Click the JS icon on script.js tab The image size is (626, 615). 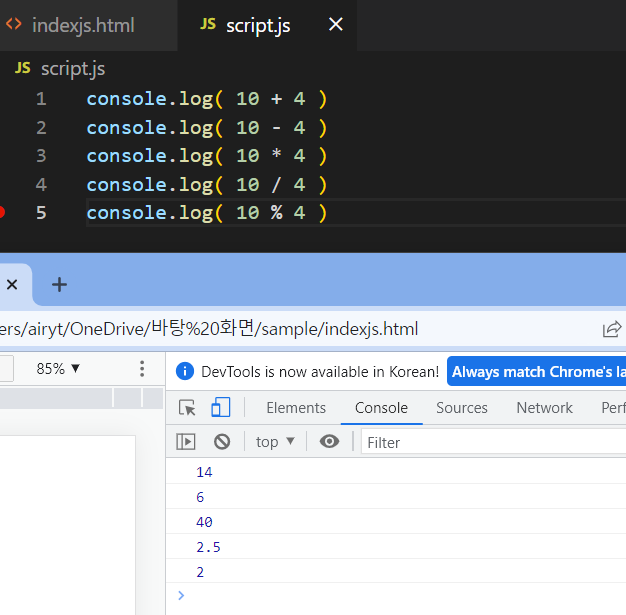pyautogui.click(x=208, y=24)
